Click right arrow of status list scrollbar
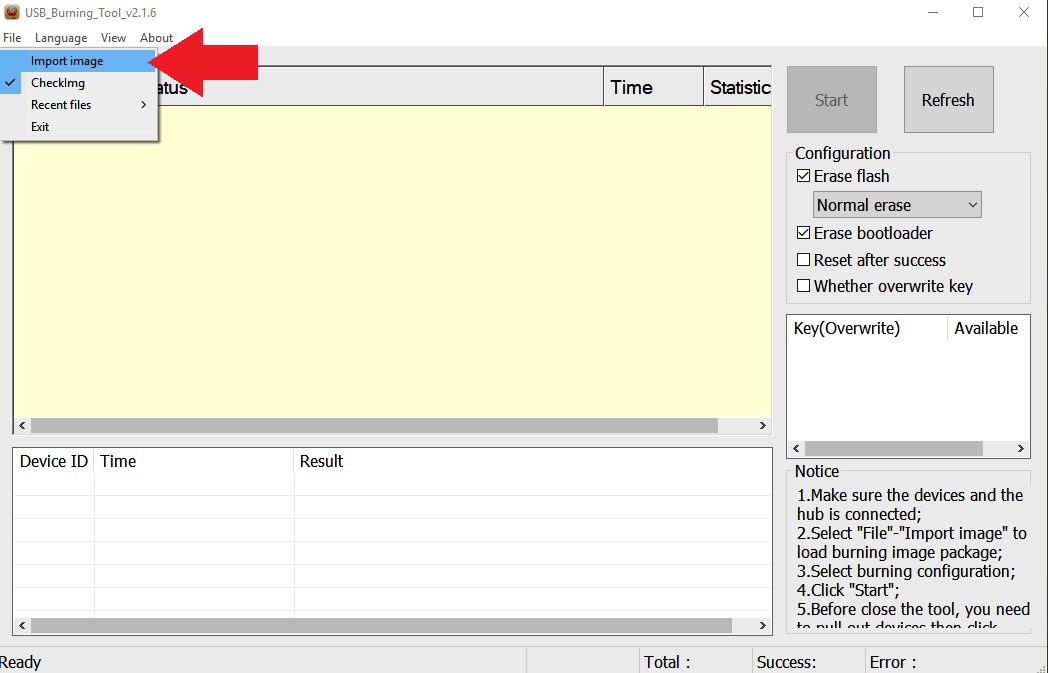 point(763,426)
